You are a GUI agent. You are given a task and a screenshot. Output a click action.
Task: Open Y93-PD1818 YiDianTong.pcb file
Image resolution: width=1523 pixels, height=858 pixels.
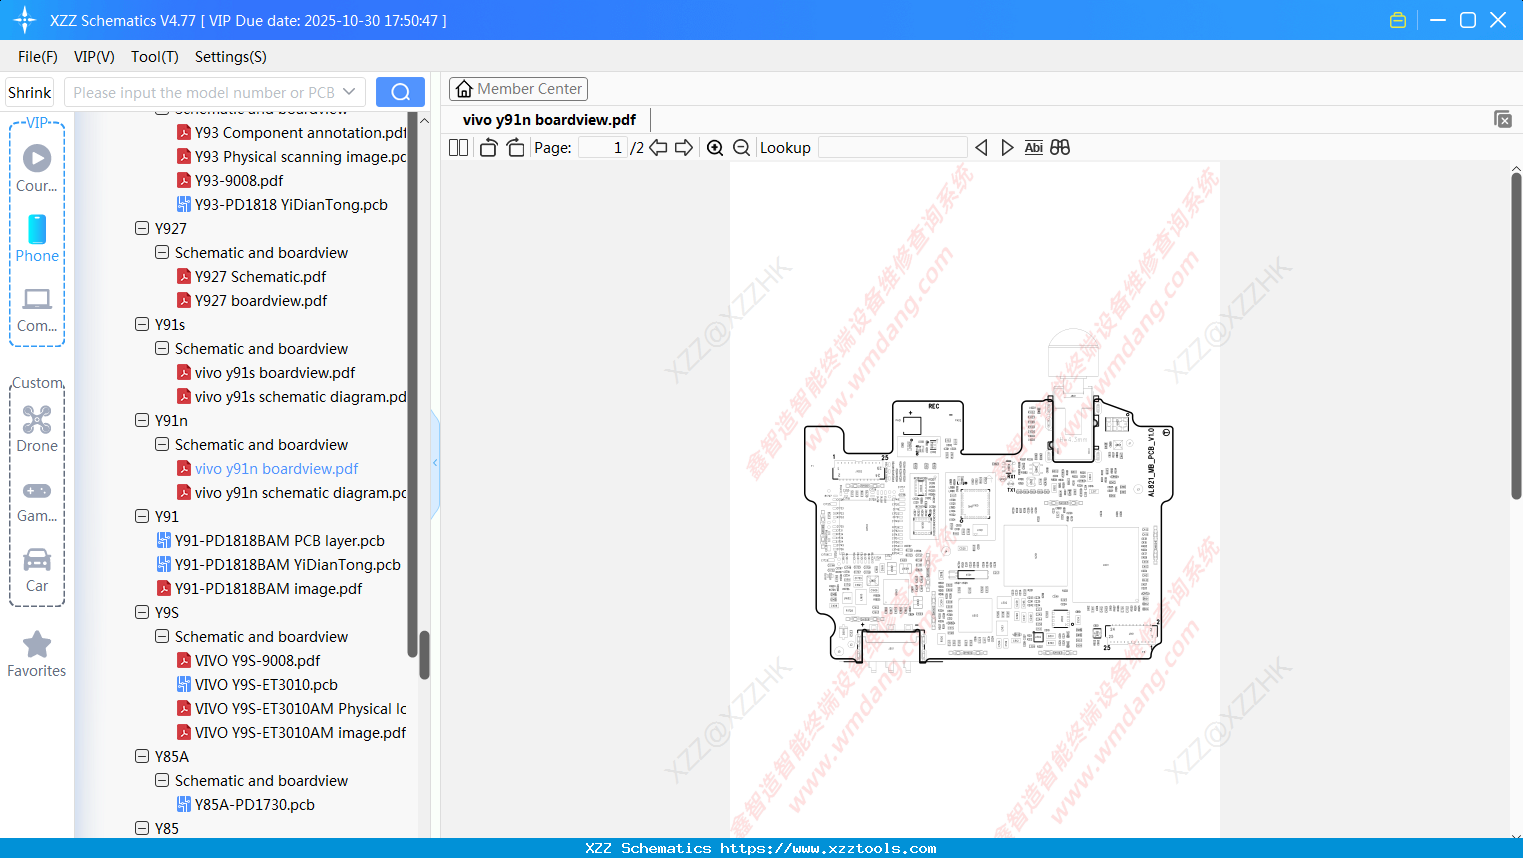[282, 204]
